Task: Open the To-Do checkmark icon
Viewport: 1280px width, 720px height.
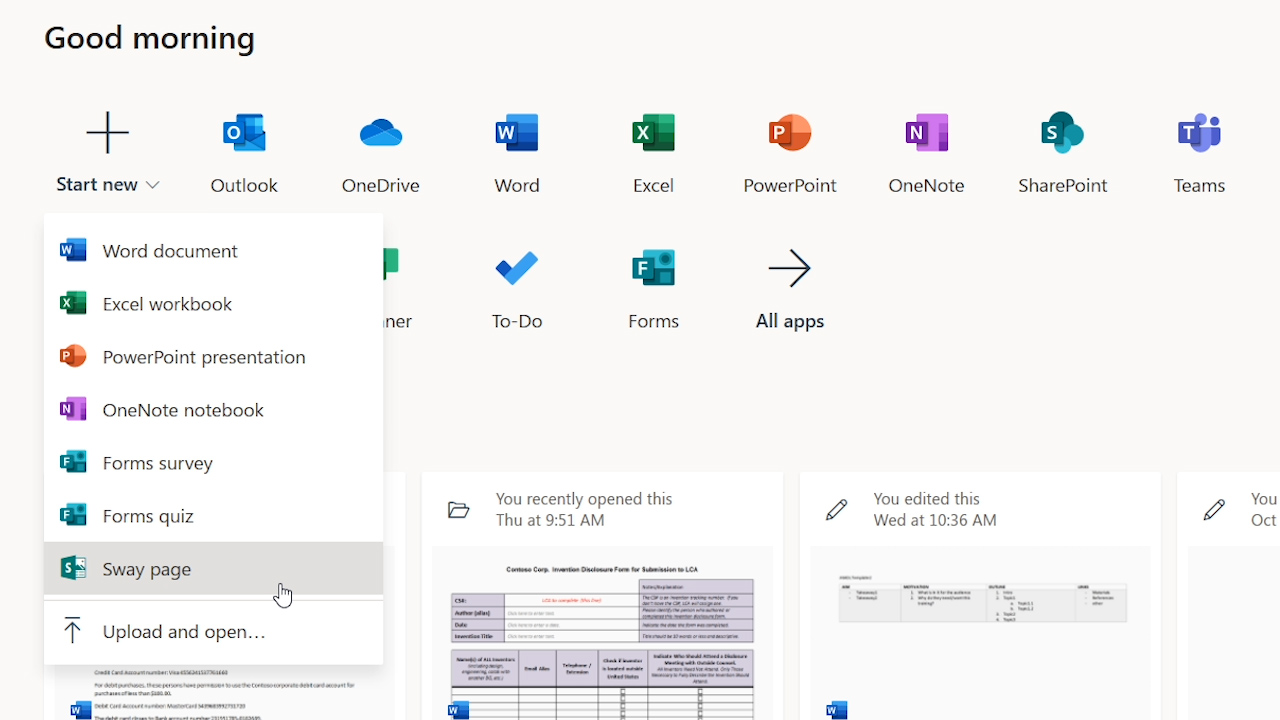Action: click(517, 268)
